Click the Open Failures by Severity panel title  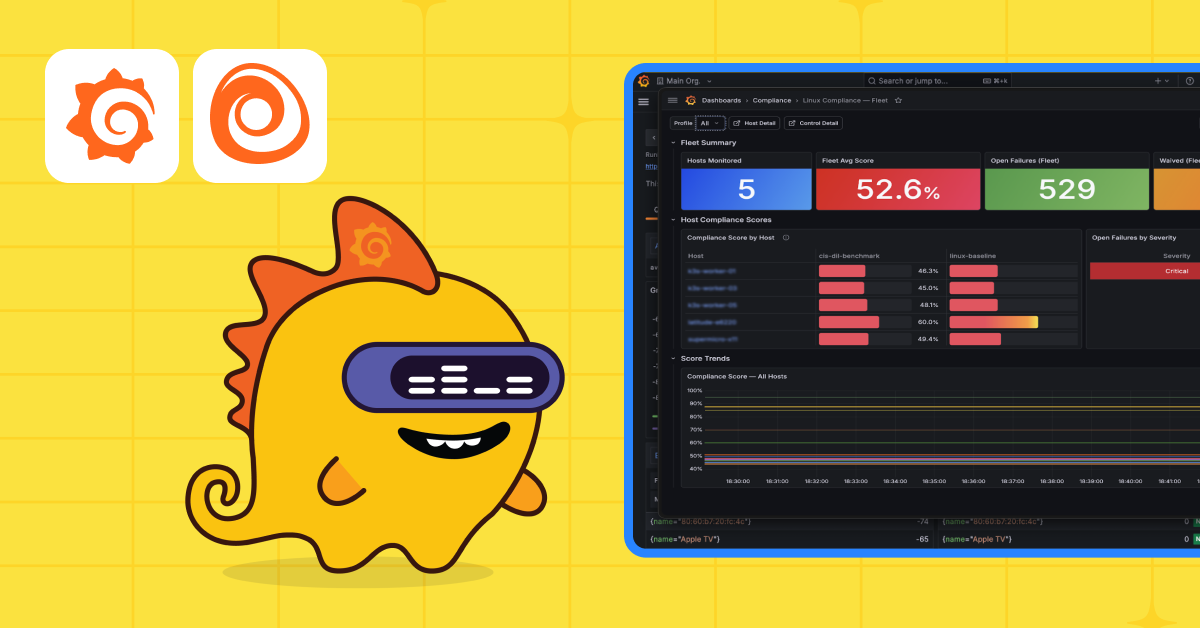coord(1134,238)
